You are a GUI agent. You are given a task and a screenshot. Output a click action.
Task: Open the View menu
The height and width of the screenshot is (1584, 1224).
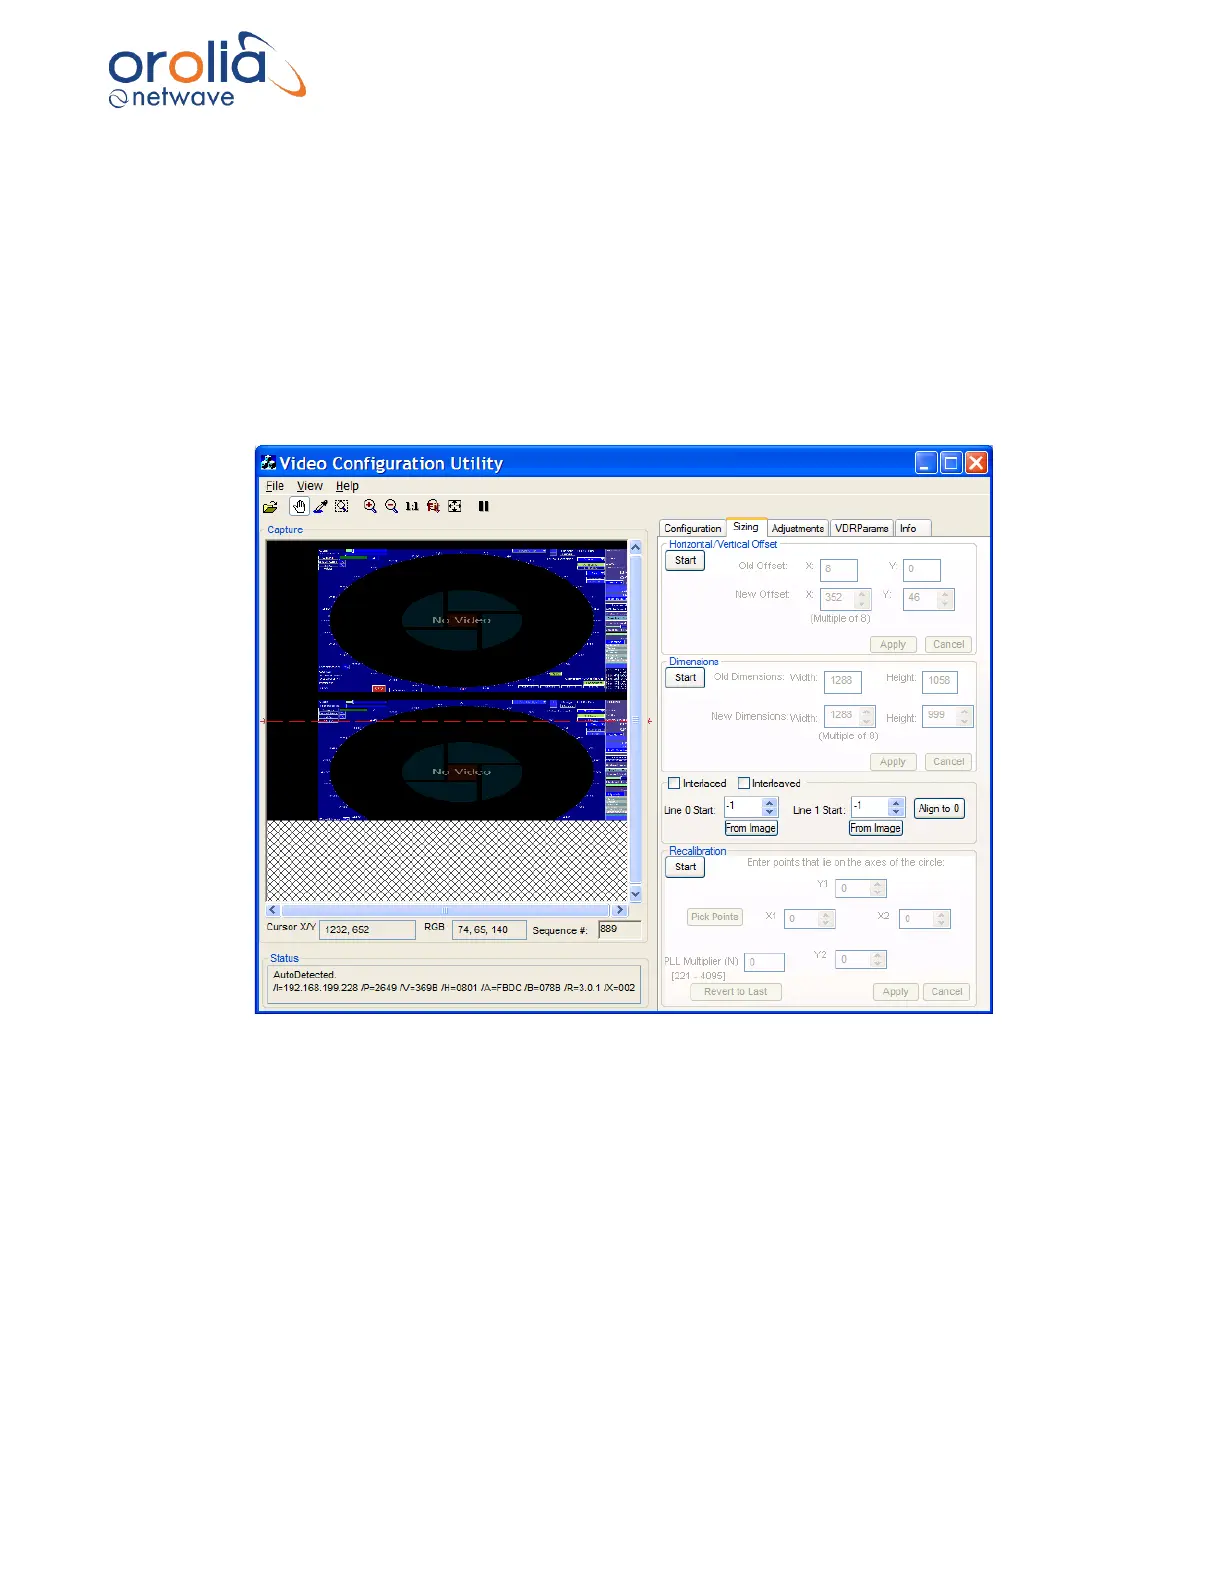tap(309, 486)
